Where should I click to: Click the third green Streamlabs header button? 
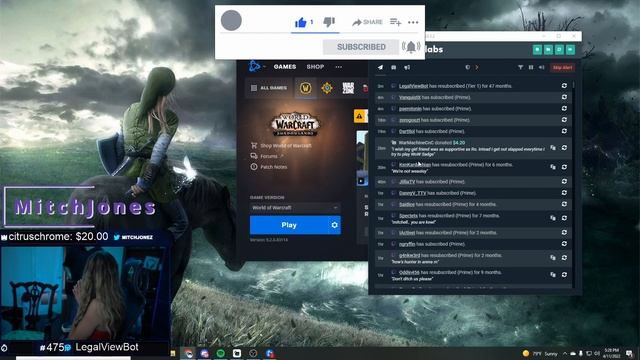click(559, 49)
